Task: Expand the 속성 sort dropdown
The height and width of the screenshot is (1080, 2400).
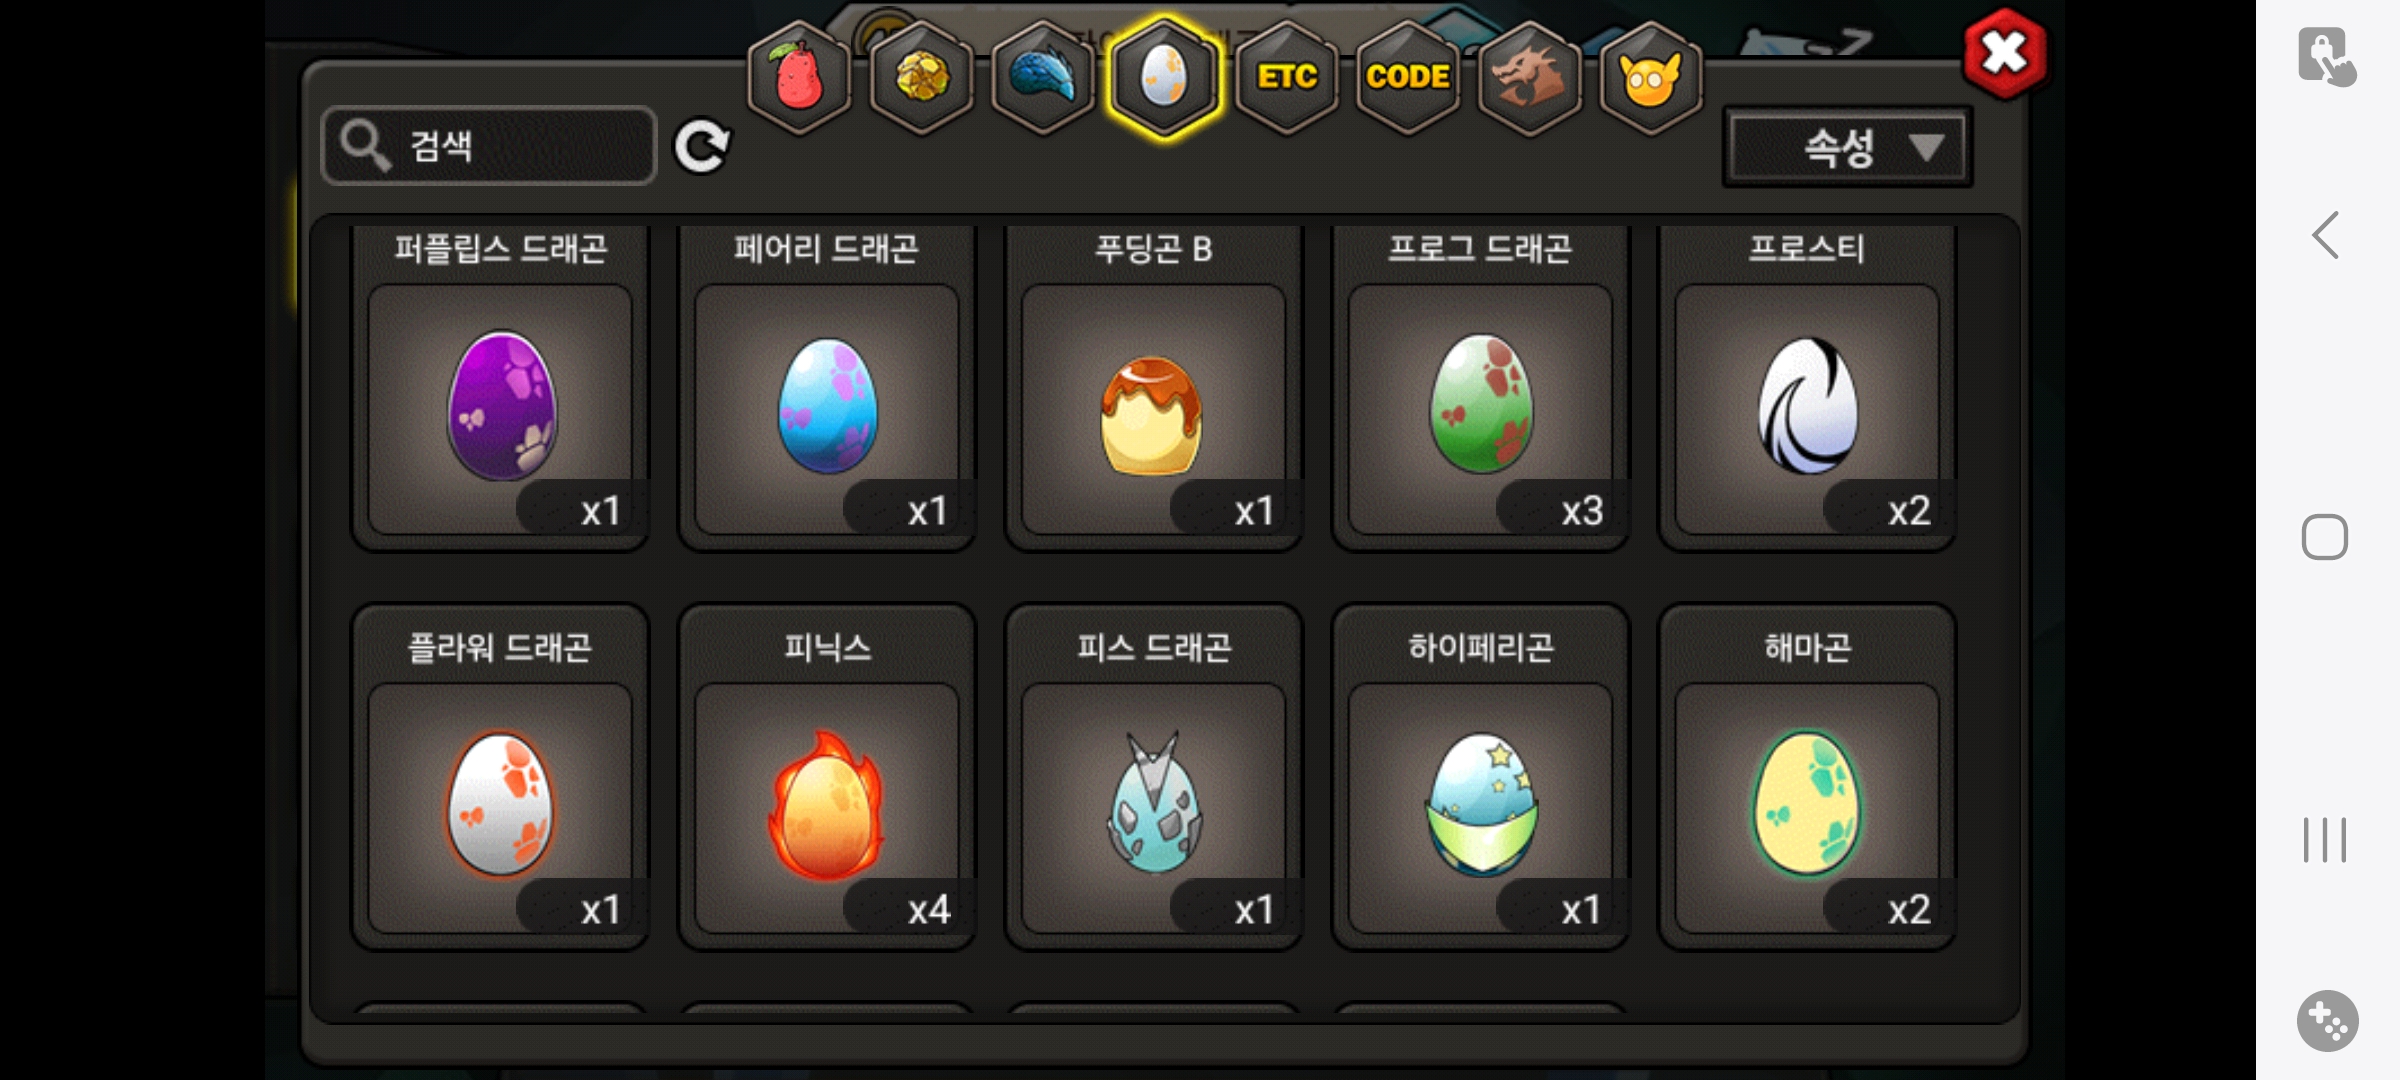Action: [1848, 147]
